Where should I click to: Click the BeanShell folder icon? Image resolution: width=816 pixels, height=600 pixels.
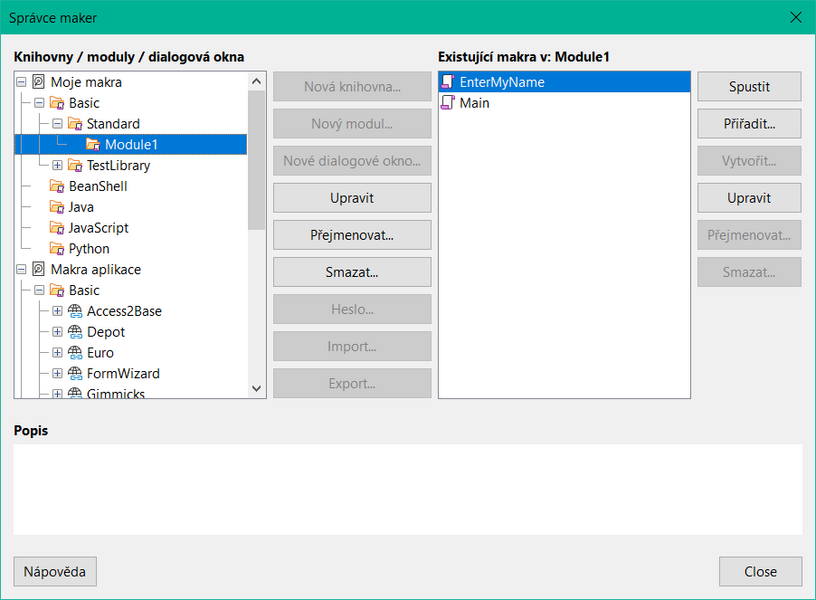tap(57, 186)
